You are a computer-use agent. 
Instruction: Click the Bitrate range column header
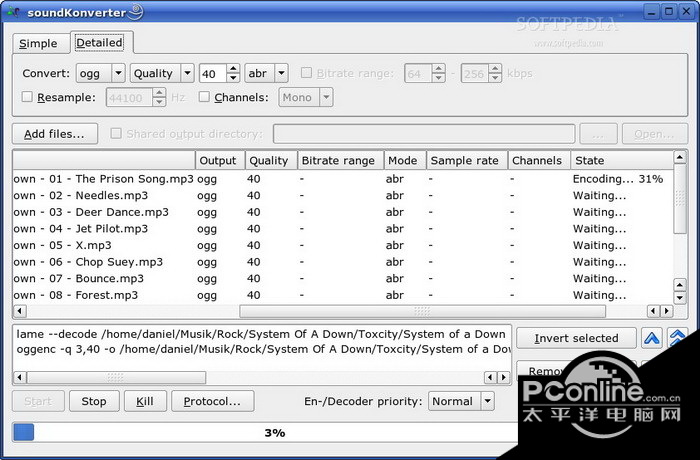[x=341, y=161]
